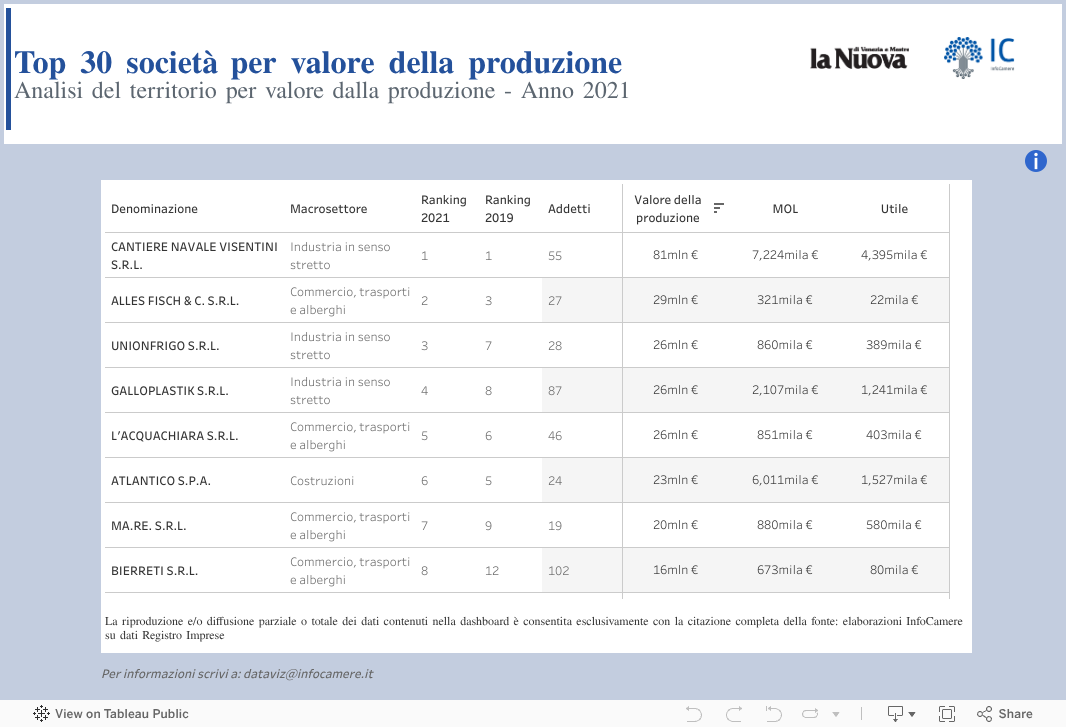Click the Addetti column header
The height and width of the screenshot is (727, 1066).
(569, 209)
